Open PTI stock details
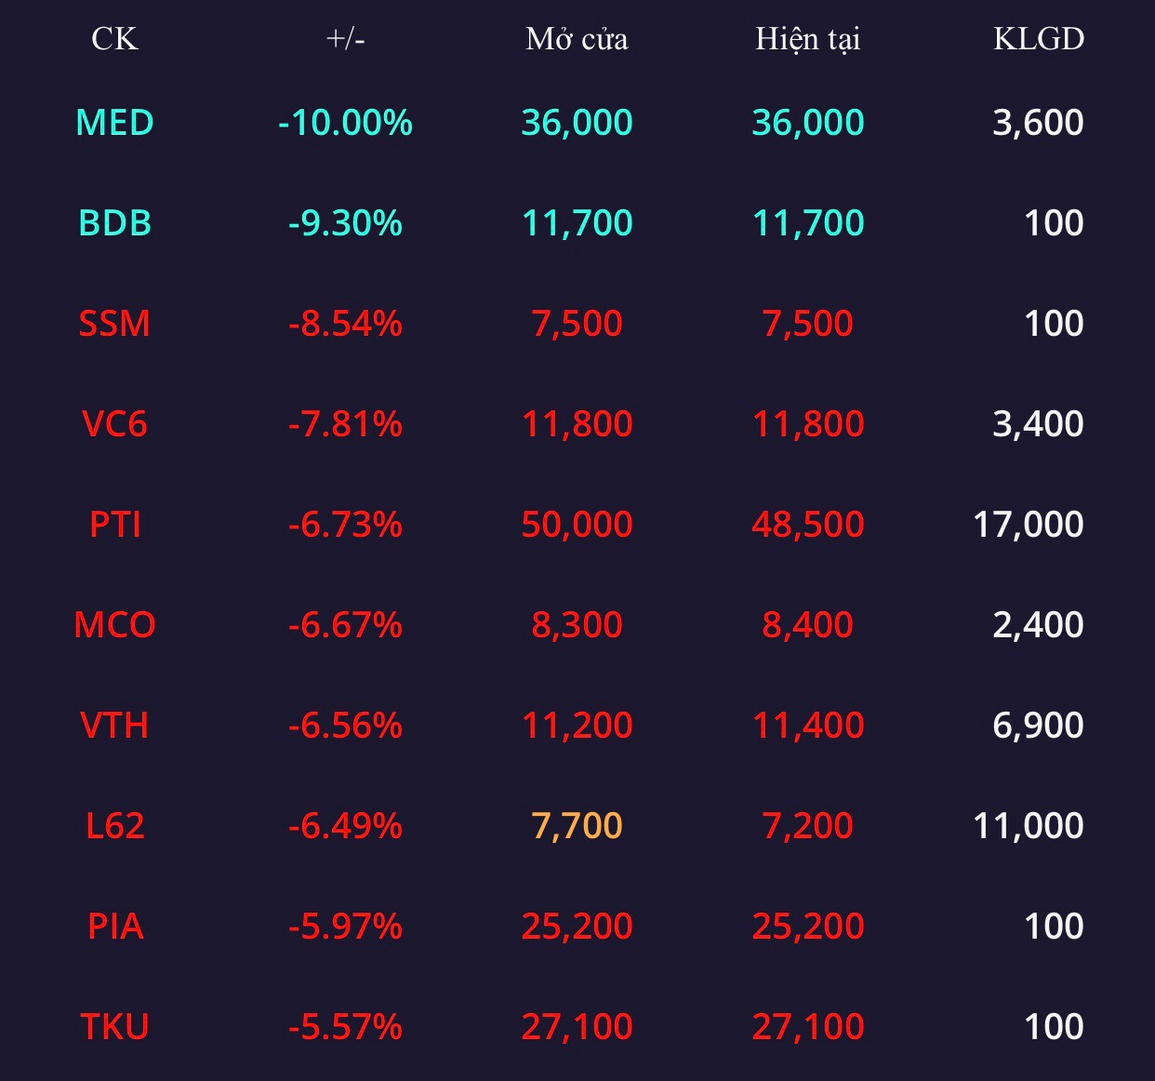Viewport: 1155px width, 1081px height. pyautogui.click(x=115, y=524)
